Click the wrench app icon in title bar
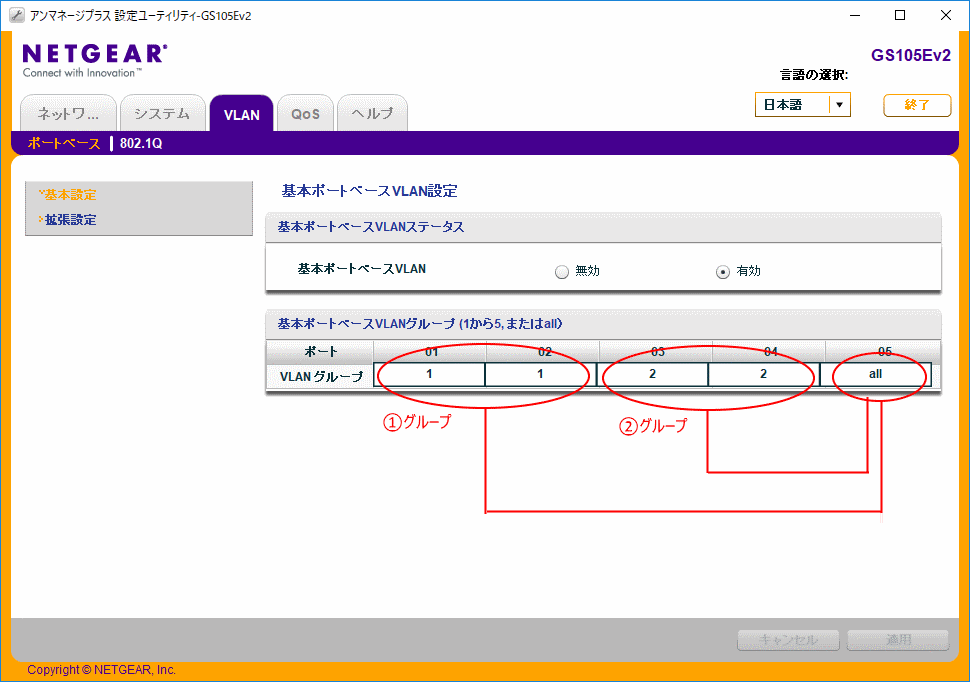 point(17,15)
